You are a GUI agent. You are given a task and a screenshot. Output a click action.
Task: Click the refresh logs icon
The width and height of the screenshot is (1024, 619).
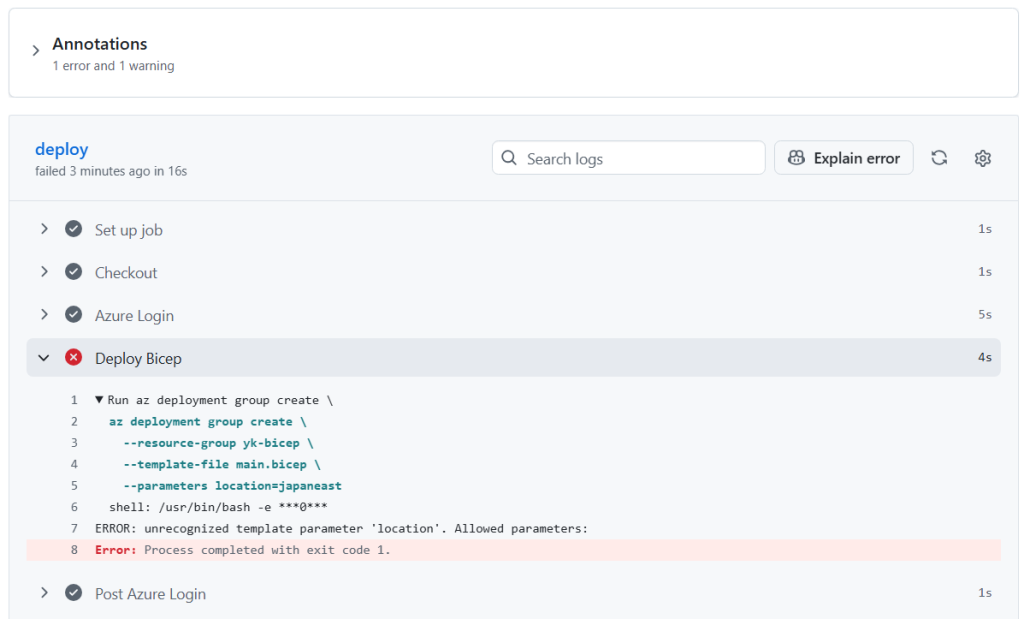coord(939,158)
